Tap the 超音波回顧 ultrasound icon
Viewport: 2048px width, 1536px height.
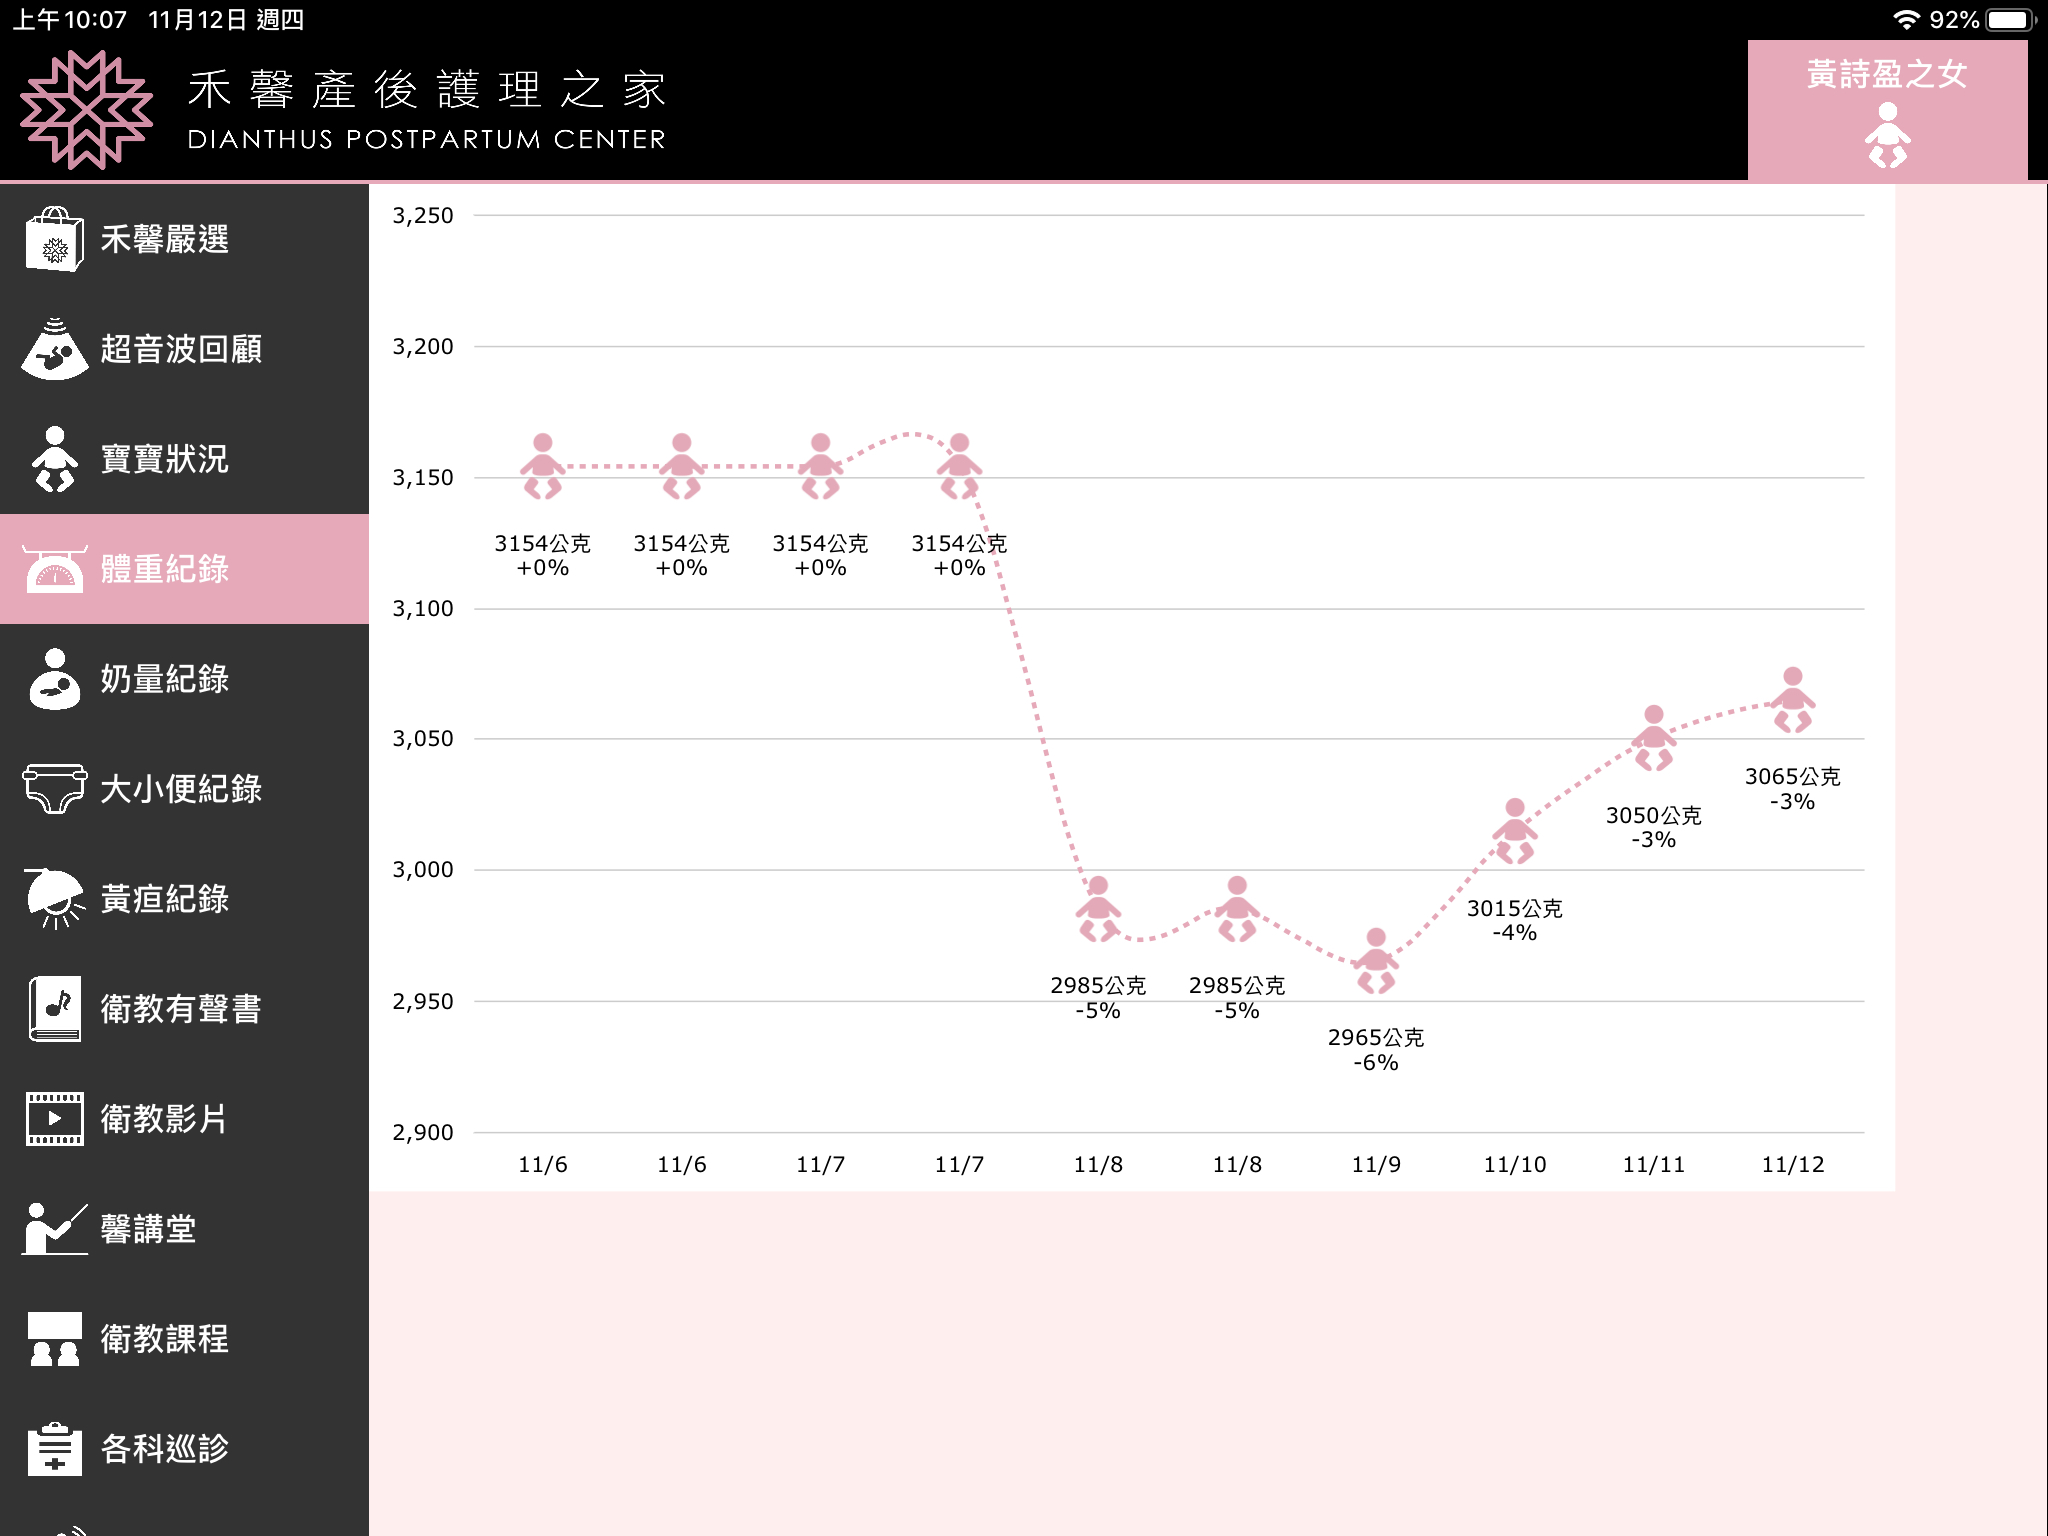pos(55,349)
